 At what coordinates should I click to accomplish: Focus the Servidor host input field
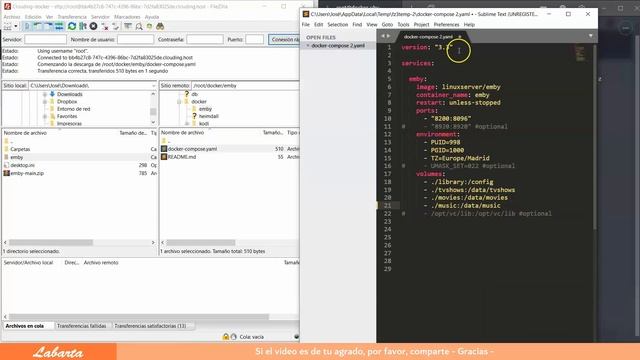[45, 40]
